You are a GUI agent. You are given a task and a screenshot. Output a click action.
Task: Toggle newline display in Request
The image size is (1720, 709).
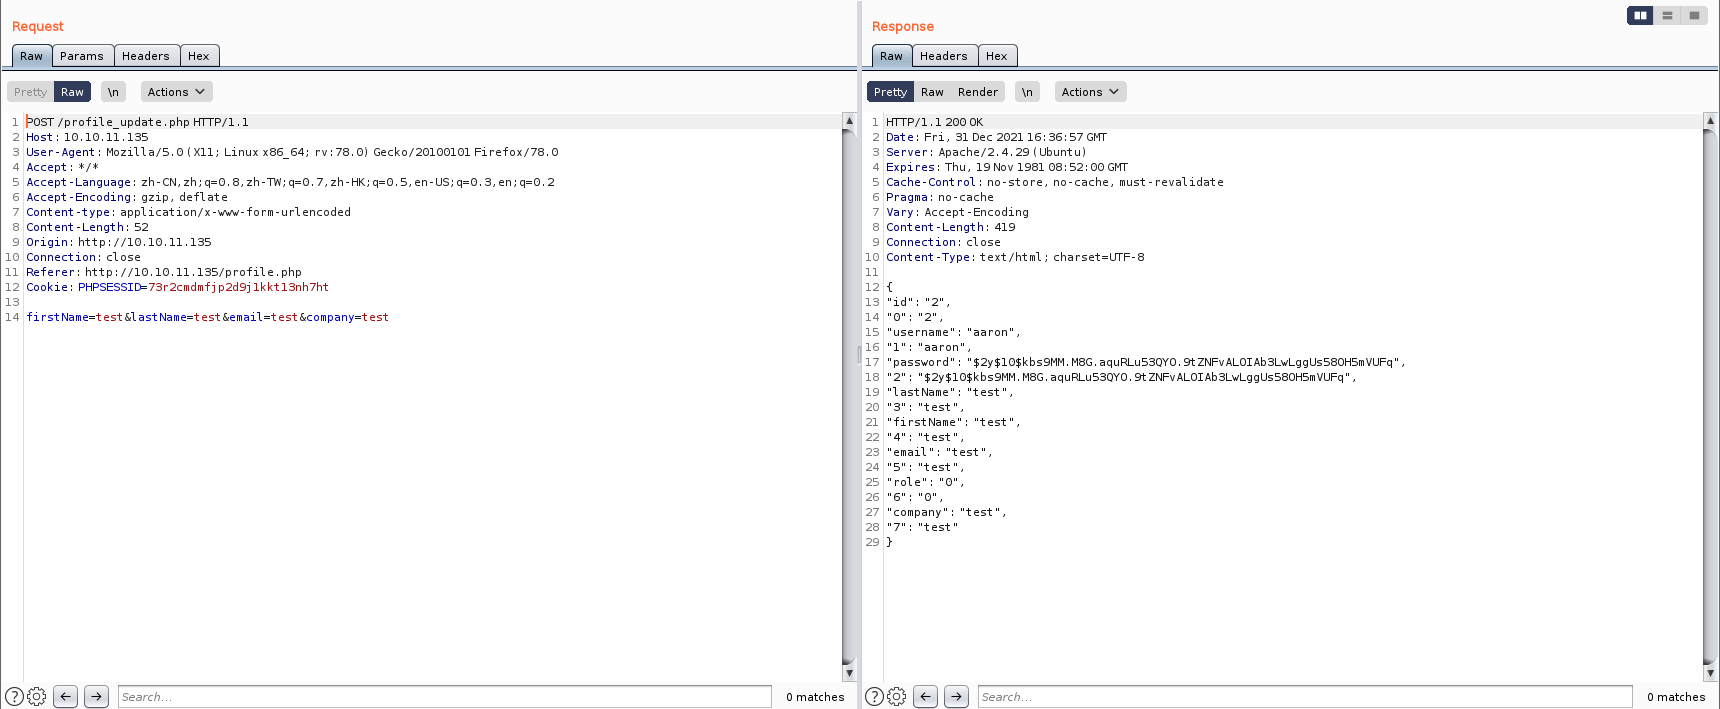pyautogui.click(x=113, y=92)
